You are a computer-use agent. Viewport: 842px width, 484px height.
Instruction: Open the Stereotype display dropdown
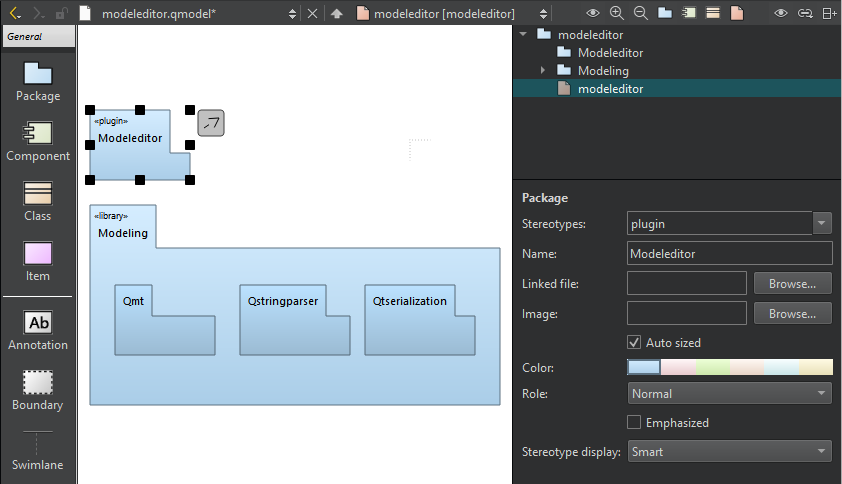pos(729,451)
